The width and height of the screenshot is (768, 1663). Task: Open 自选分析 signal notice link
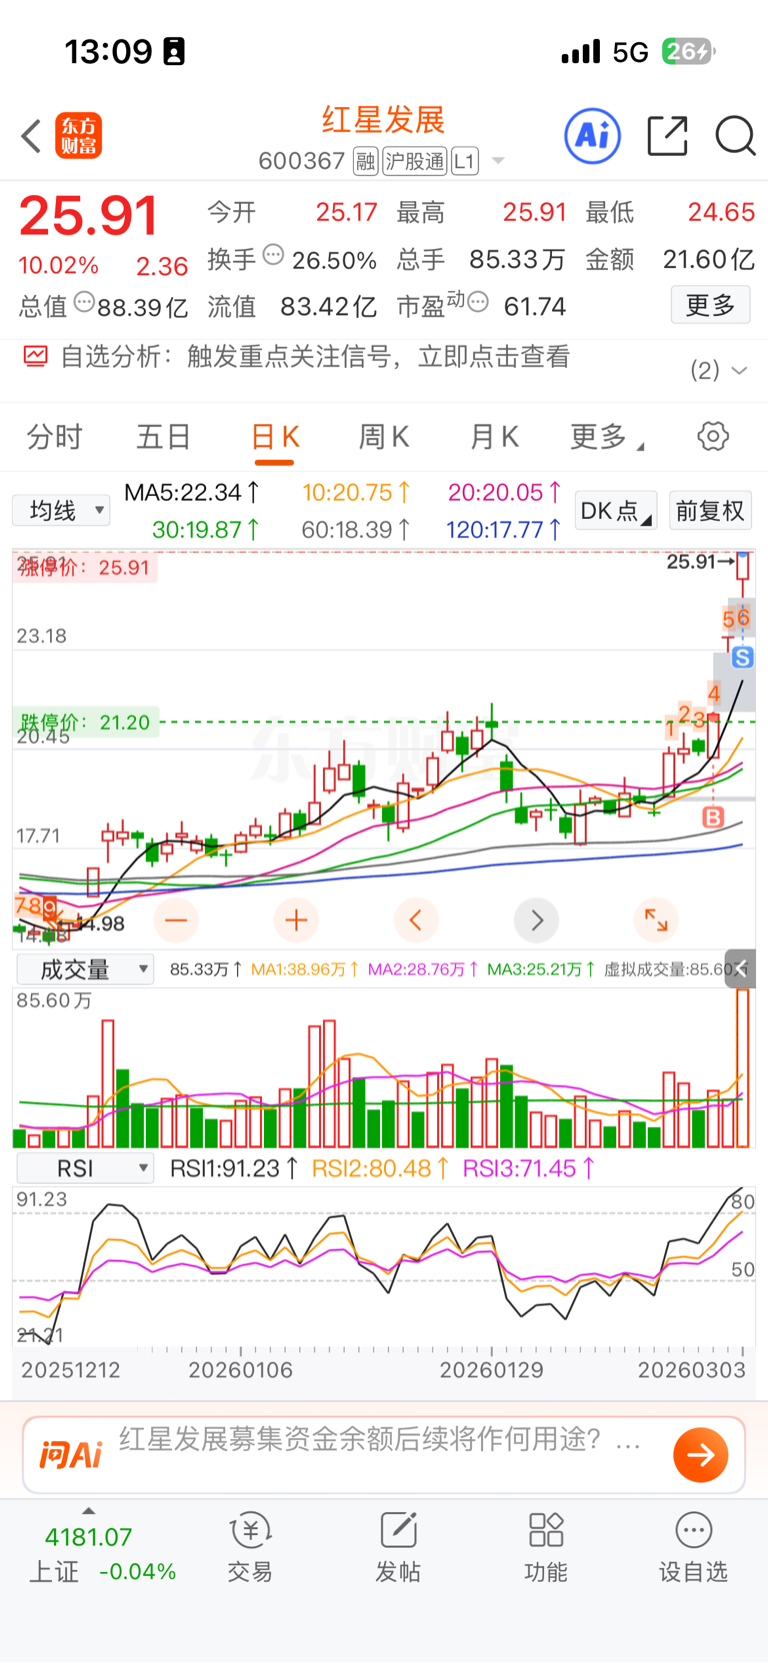[x=315, y=357]
